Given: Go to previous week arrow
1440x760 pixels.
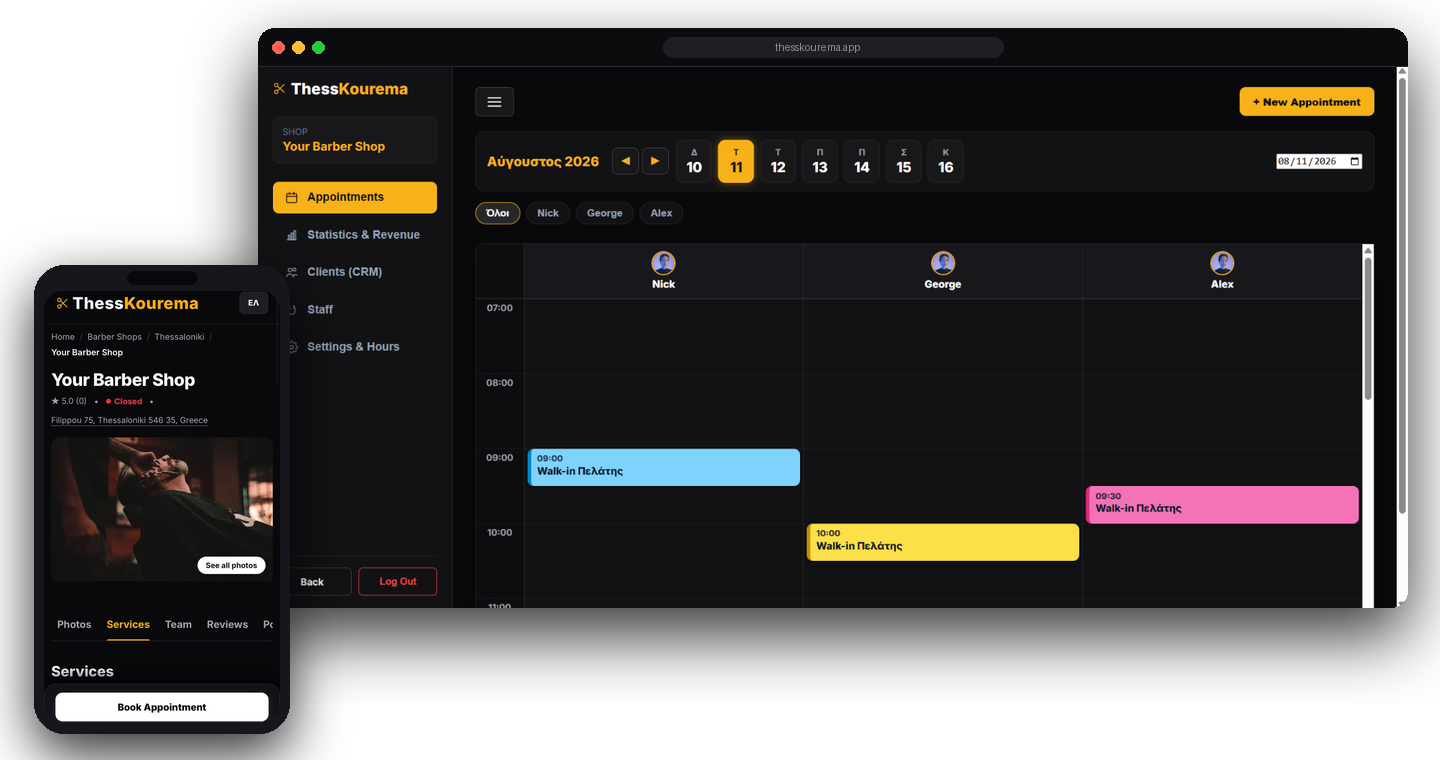Looking at the screenshot, I should point(625,161).
